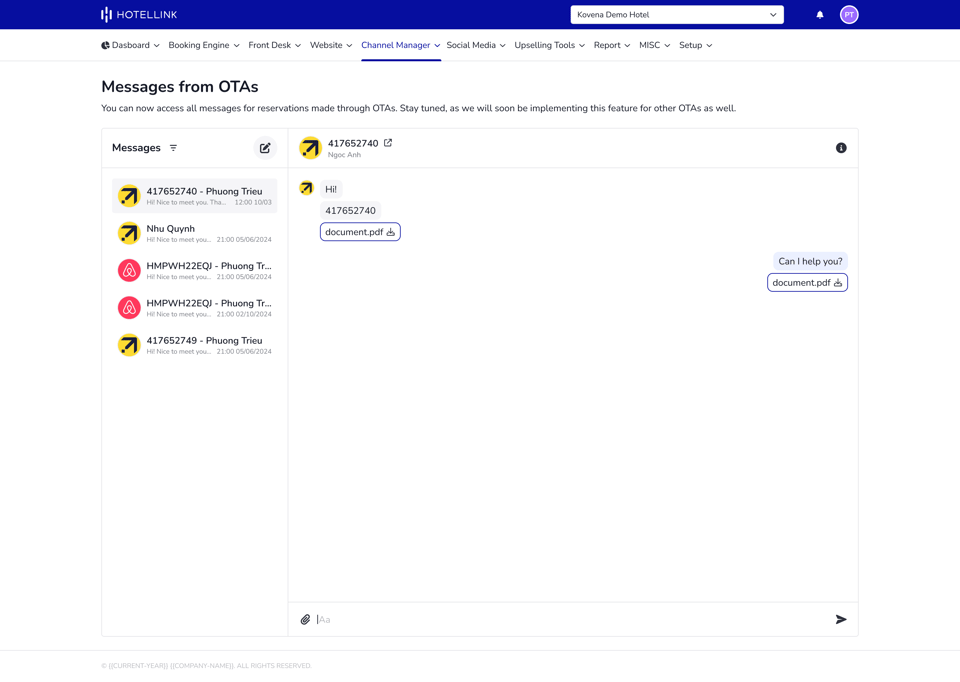
Task: Open reservation 417652740 in external link
Action: [x=388, y=143]
